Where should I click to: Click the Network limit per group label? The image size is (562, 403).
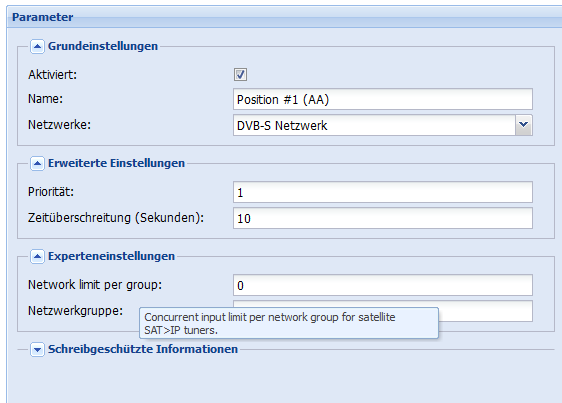click(x=95, y=285)
